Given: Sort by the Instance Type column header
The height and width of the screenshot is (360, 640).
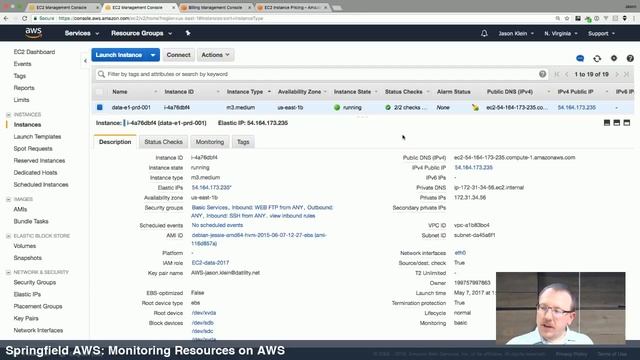Looking at the screenshot, I should click(245, 92).
